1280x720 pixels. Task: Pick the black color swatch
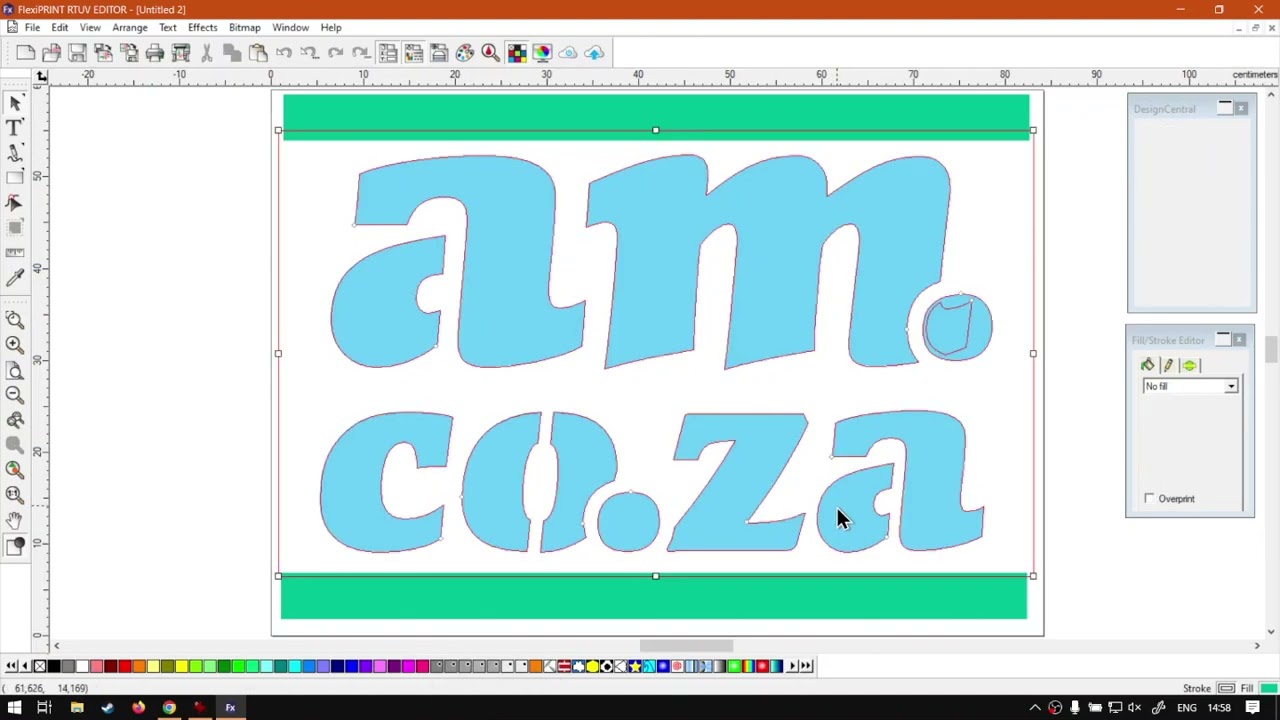pyautogui.click(x=54, y=666)
